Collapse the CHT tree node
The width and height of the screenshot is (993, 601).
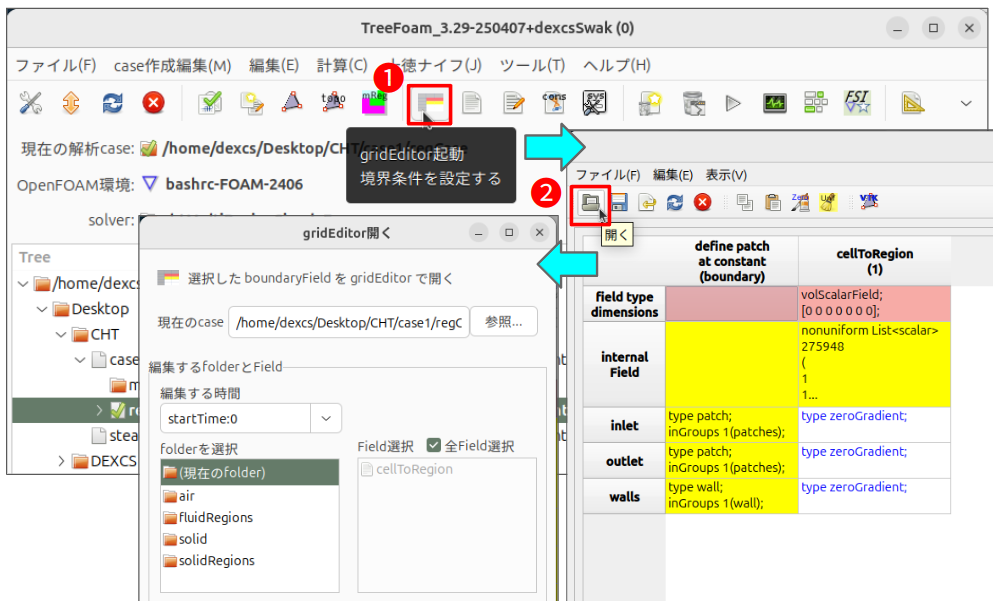(x=61, y=334)
